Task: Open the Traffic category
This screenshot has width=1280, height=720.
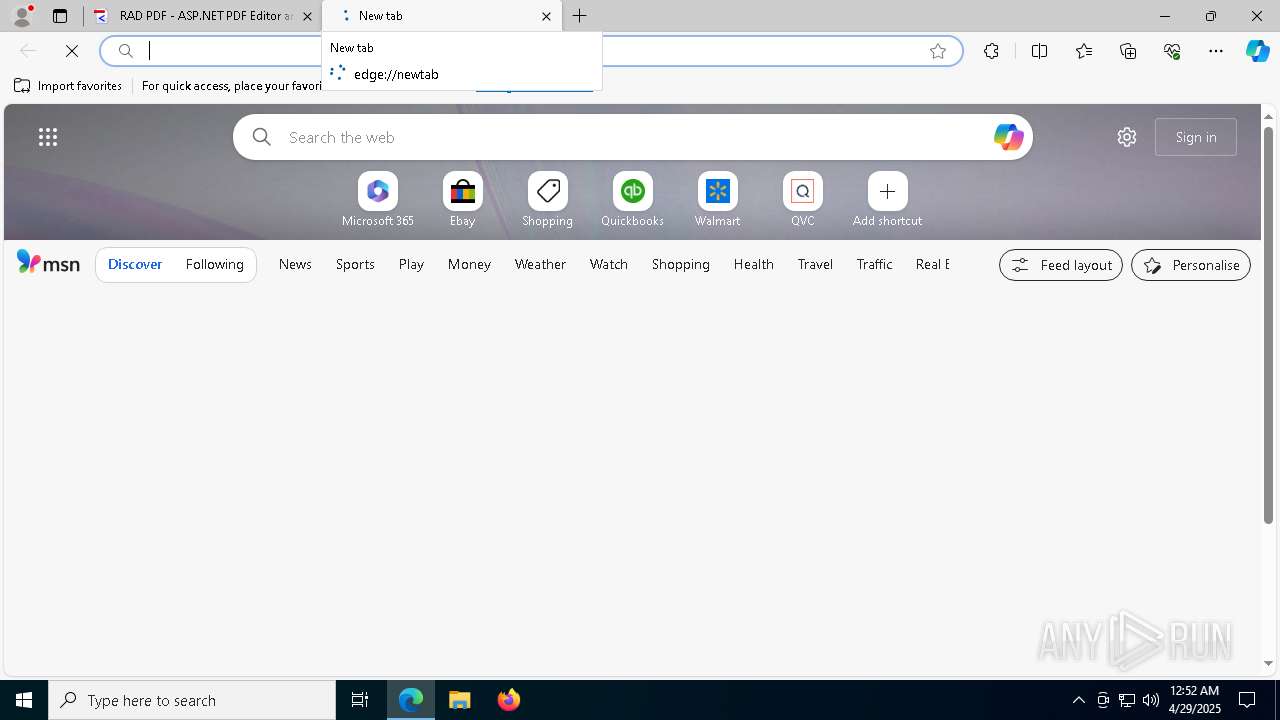Action: click(875, 264)
